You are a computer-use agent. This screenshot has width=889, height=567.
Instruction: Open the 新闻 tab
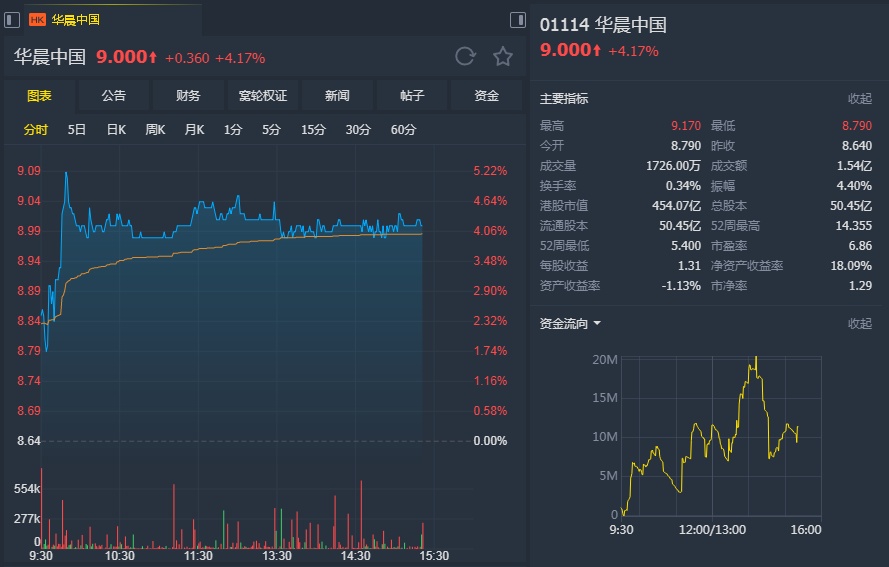click(337, 96)
